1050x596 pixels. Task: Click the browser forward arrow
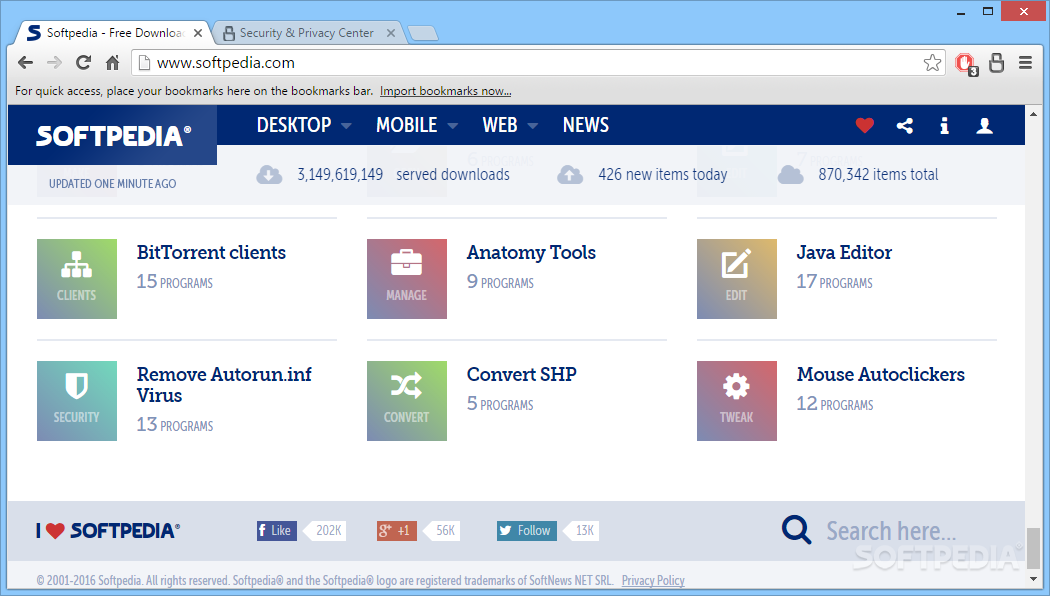coord(54,63)
